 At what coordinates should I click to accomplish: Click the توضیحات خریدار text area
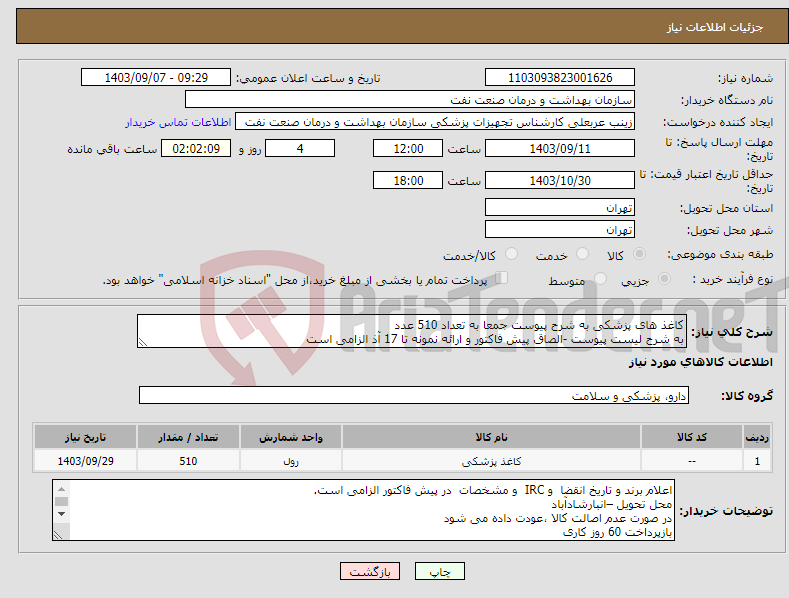click(363, 510)
